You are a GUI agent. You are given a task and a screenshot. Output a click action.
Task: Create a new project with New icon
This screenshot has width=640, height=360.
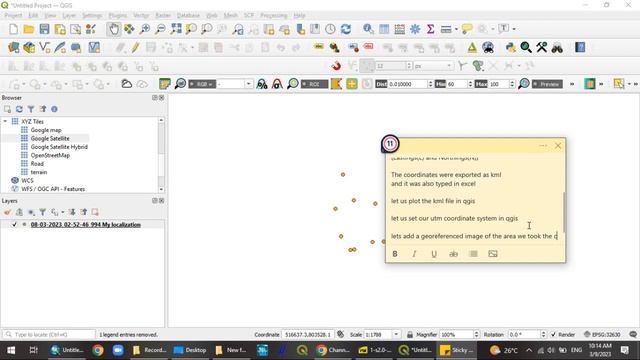[13, 29]
